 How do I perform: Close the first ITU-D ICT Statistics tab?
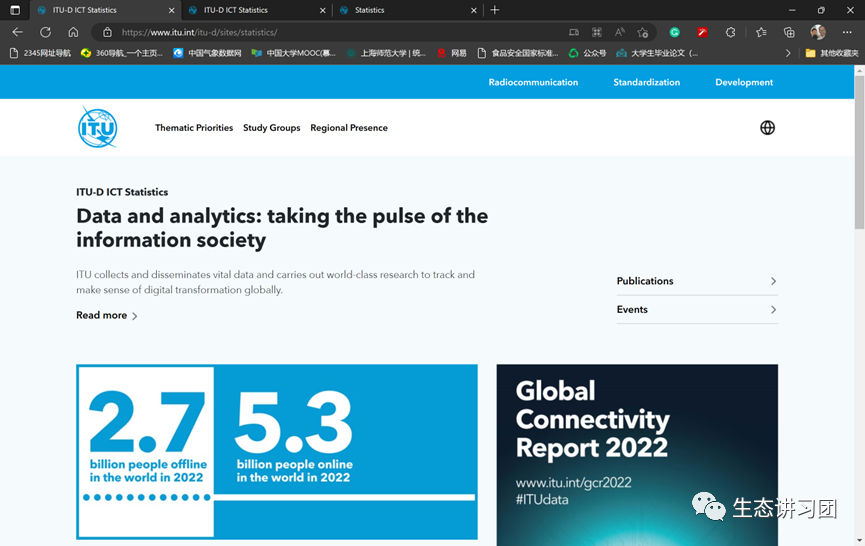(172, 10)
